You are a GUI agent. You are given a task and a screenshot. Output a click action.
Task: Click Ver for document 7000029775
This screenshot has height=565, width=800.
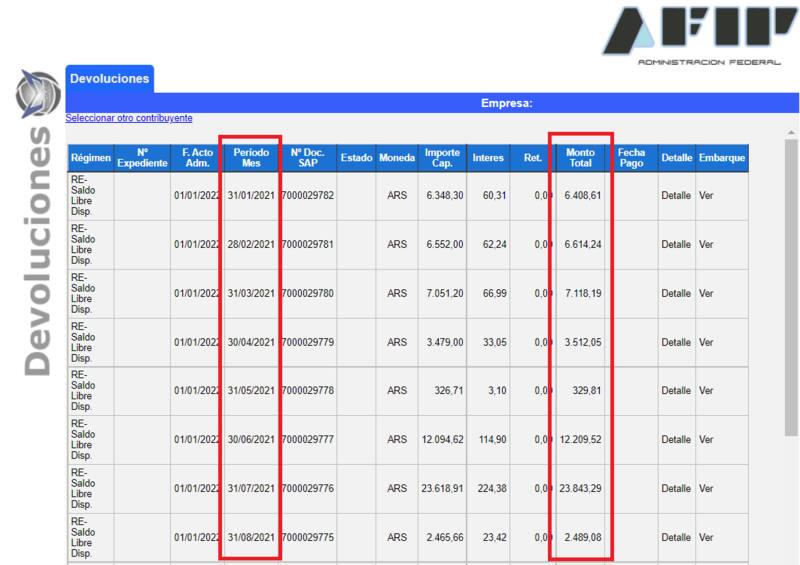[706, 538]
